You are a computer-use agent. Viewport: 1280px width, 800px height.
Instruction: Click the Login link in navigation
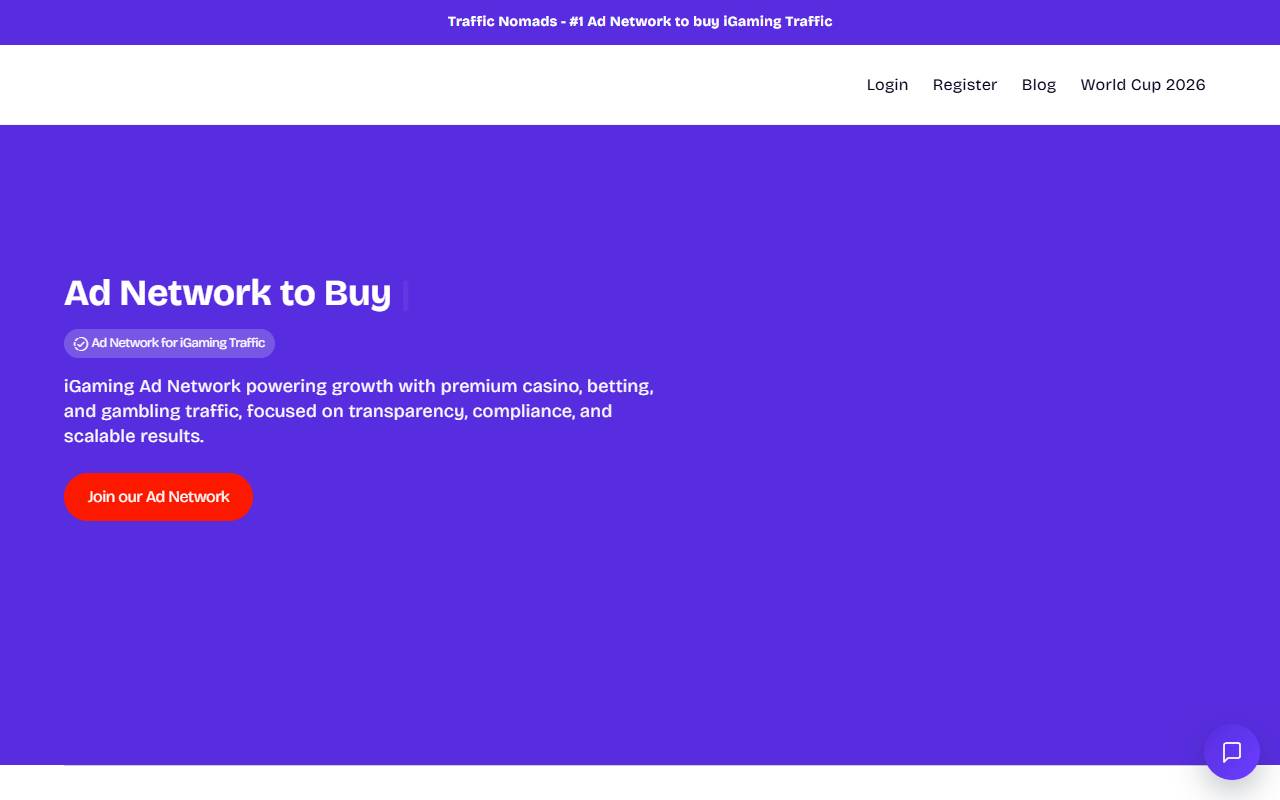[x=887, y=85]
